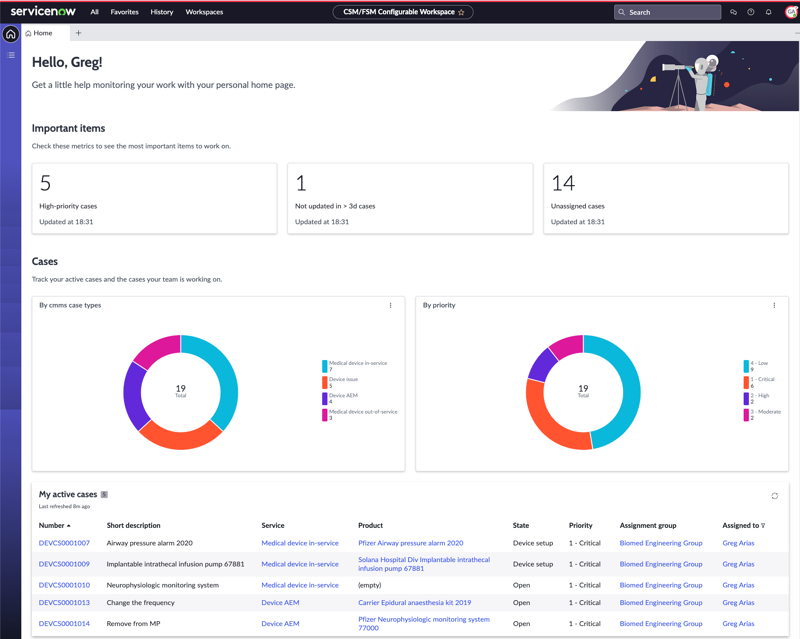Open the High-priority cases card

[155, 199]
